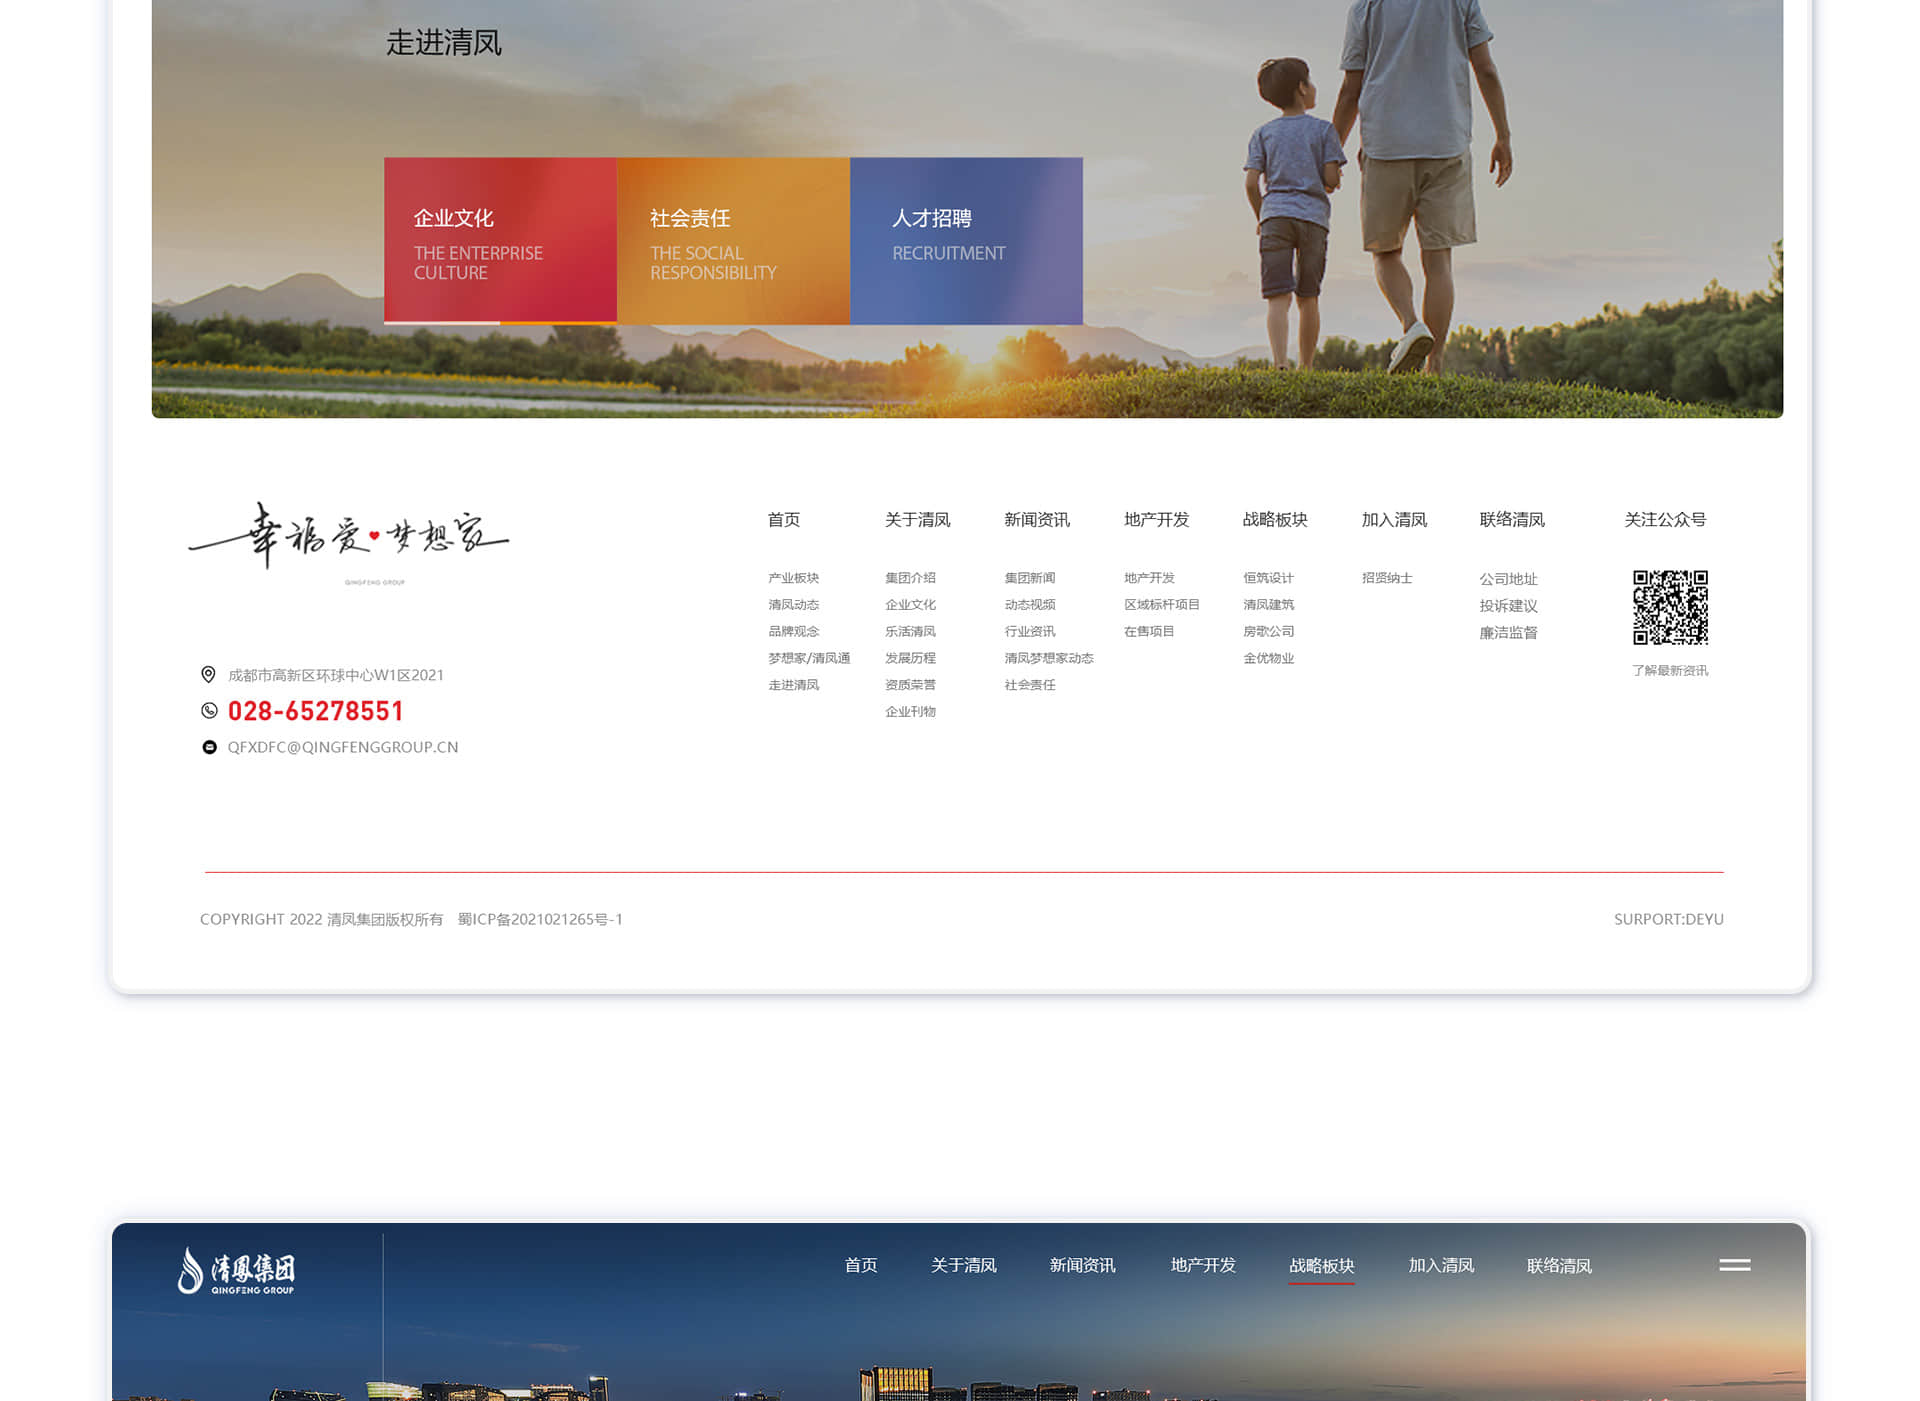Click the WeChat QR code image
Screen dimensions: 1920x1401
coord(1670,607)
